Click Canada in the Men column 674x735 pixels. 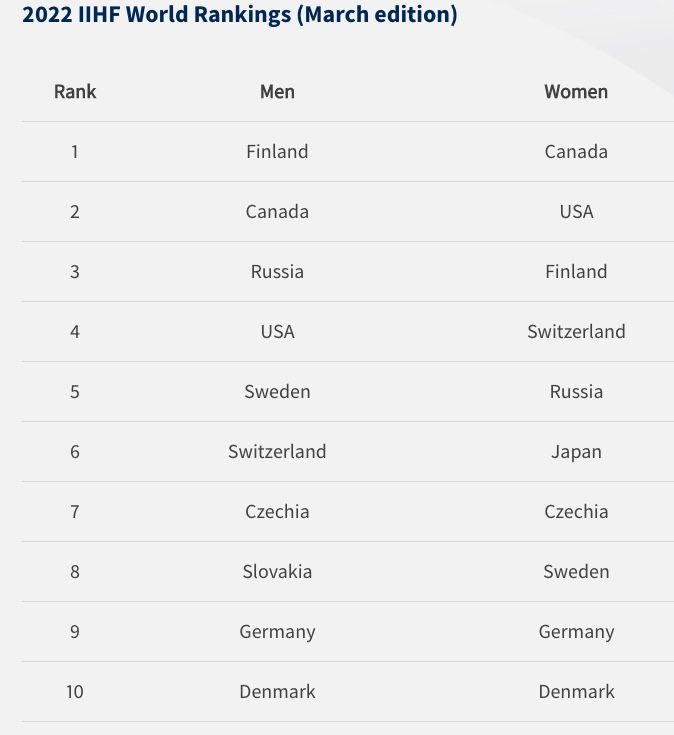tap(277, 211)
